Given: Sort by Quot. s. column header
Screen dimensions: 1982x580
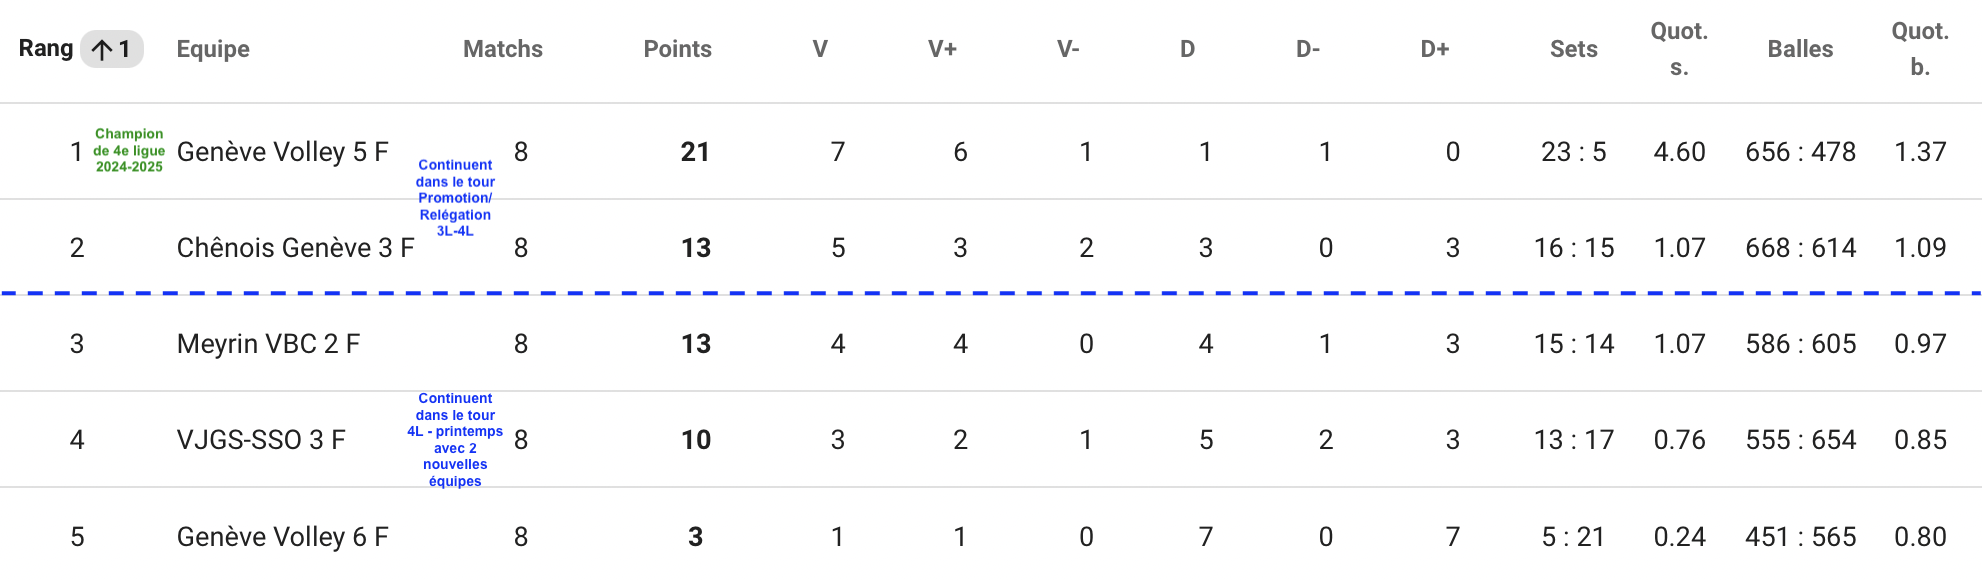Looking at the screenshot, I should [1680, 49].
